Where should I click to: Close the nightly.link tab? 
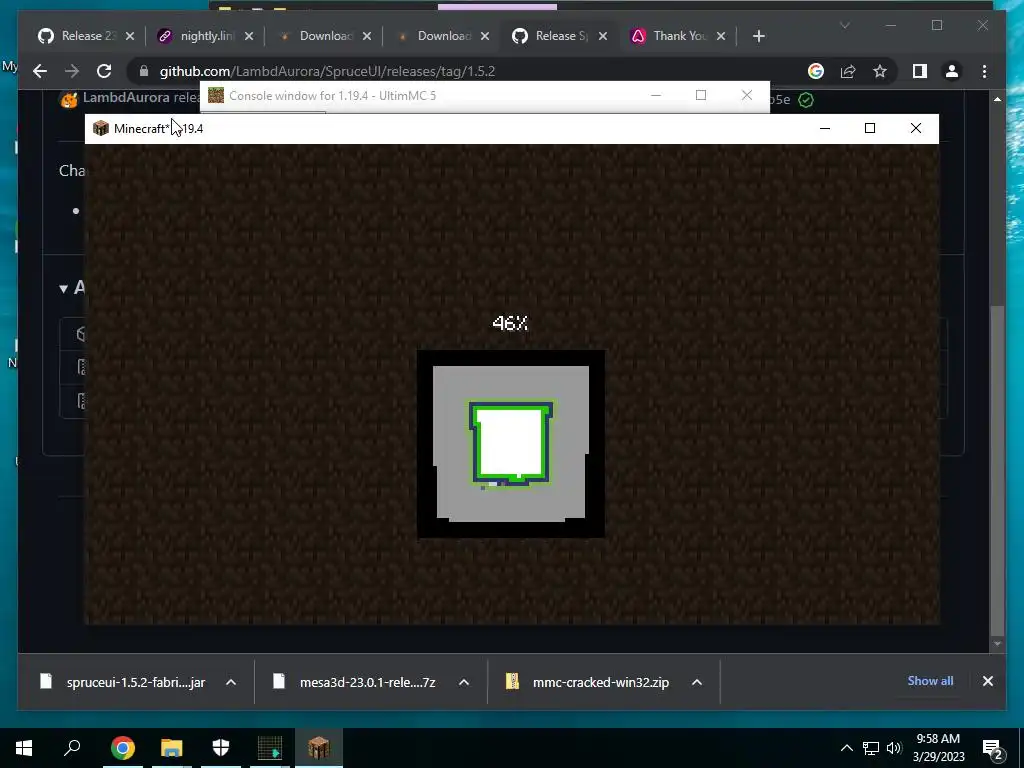pos(249,36)
